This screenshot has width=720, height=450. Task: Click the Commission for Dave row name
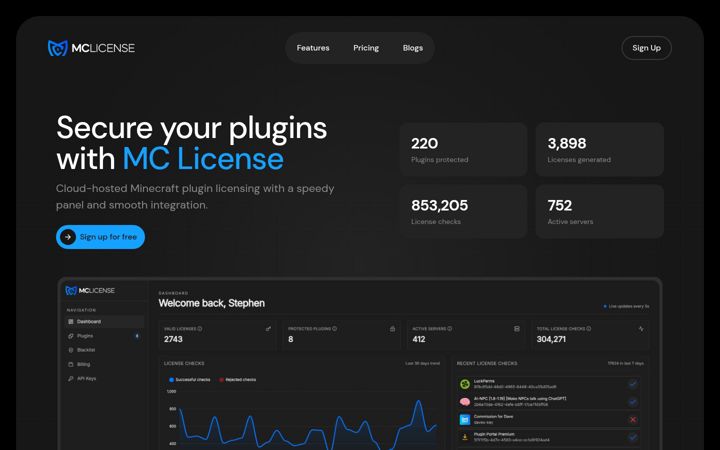tap(493, 416)
